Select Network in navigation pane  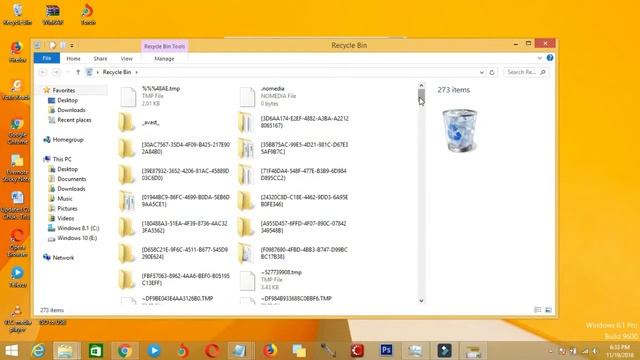tap(63, 258)
